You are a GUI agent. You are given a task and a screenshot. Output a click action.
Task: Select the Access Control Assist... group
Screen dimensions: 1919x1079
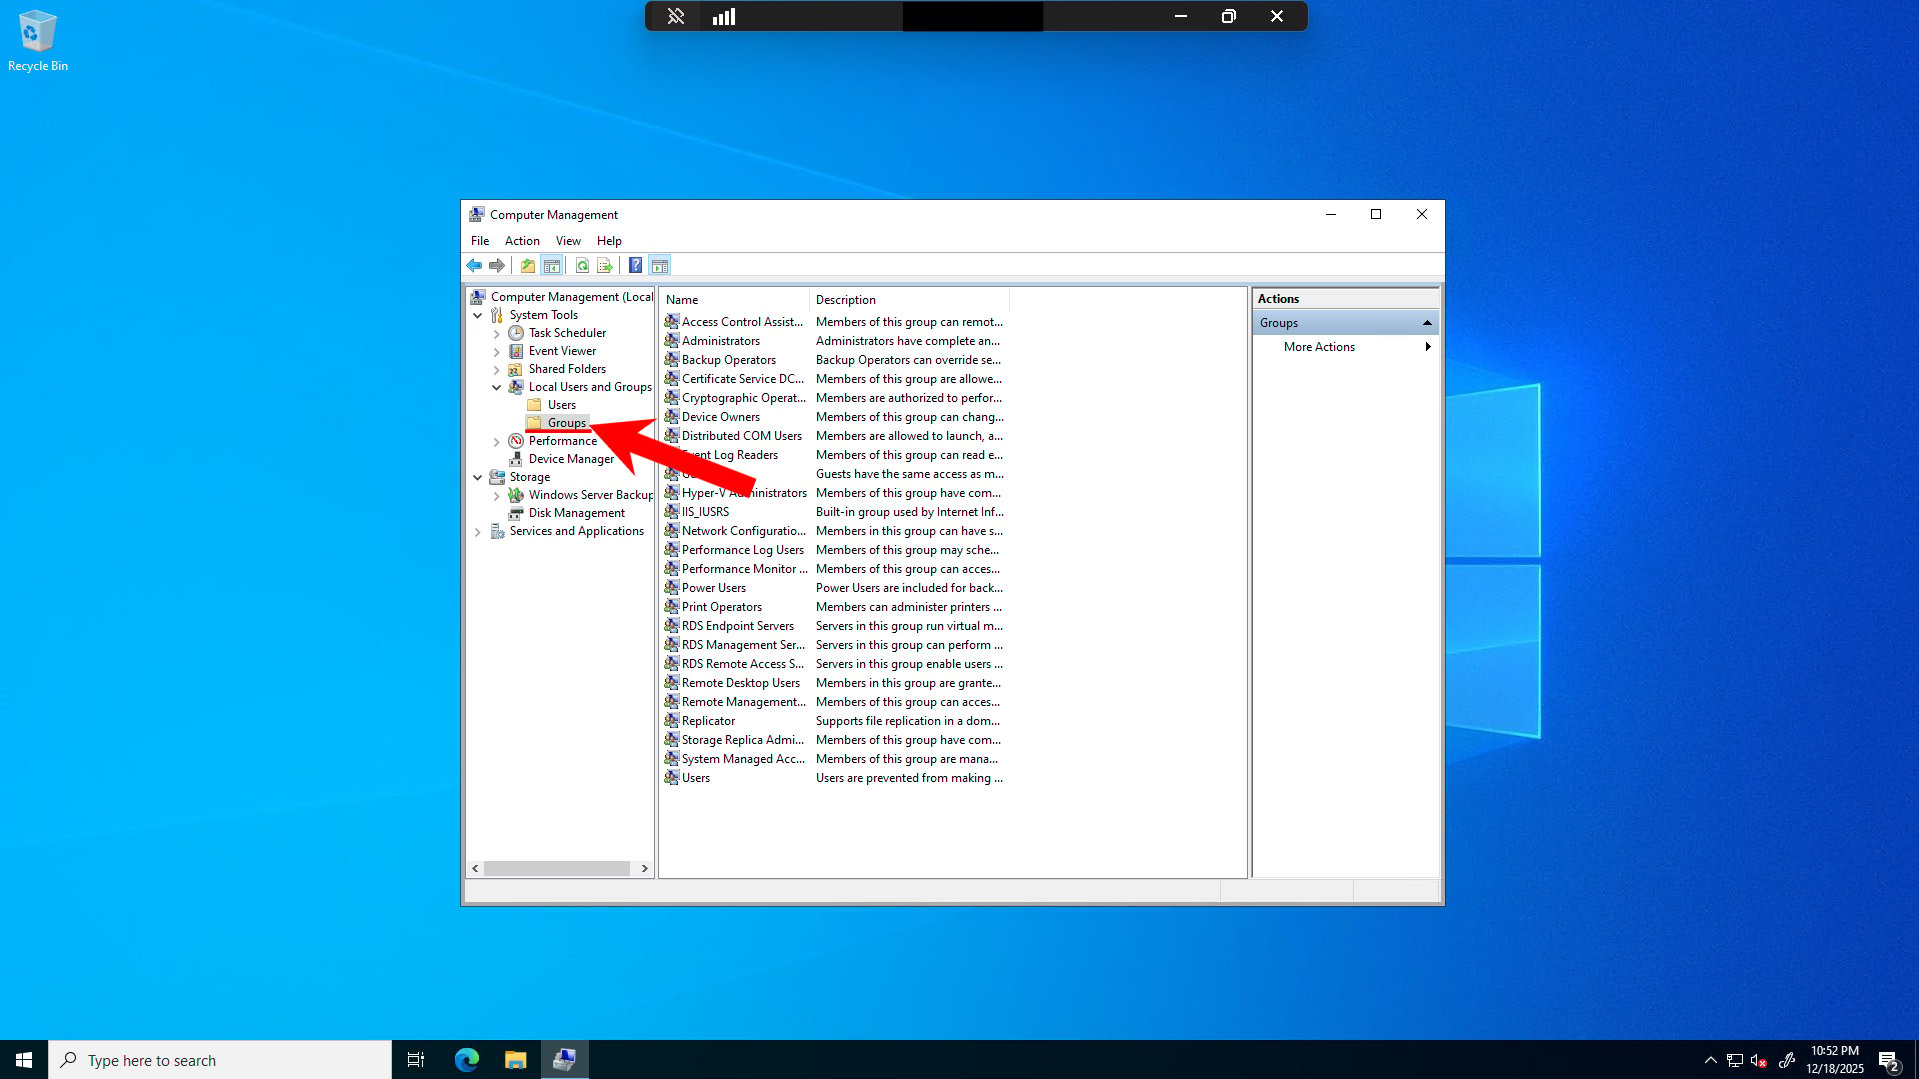742,322
